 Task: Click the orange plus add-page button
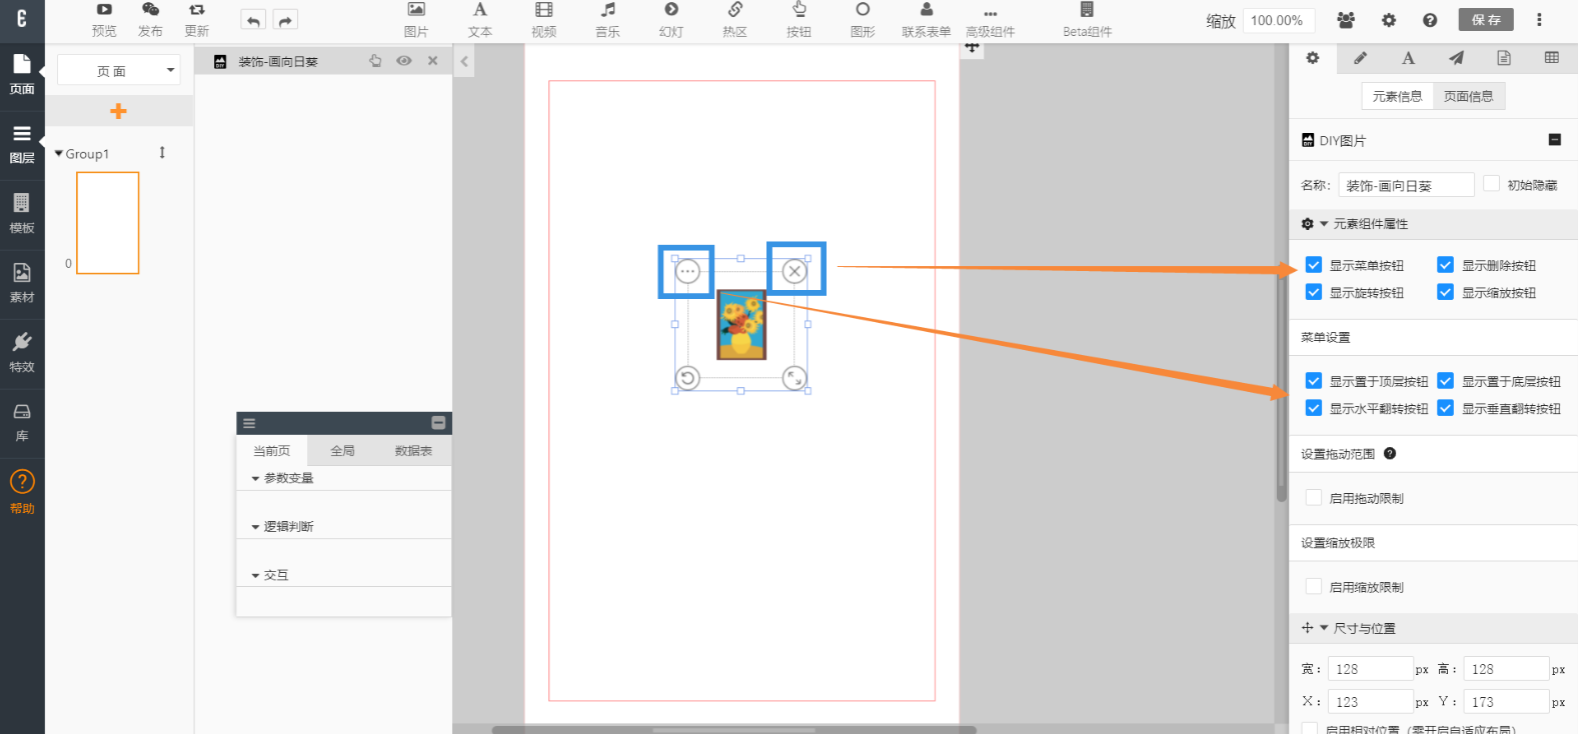pos(118,111)
